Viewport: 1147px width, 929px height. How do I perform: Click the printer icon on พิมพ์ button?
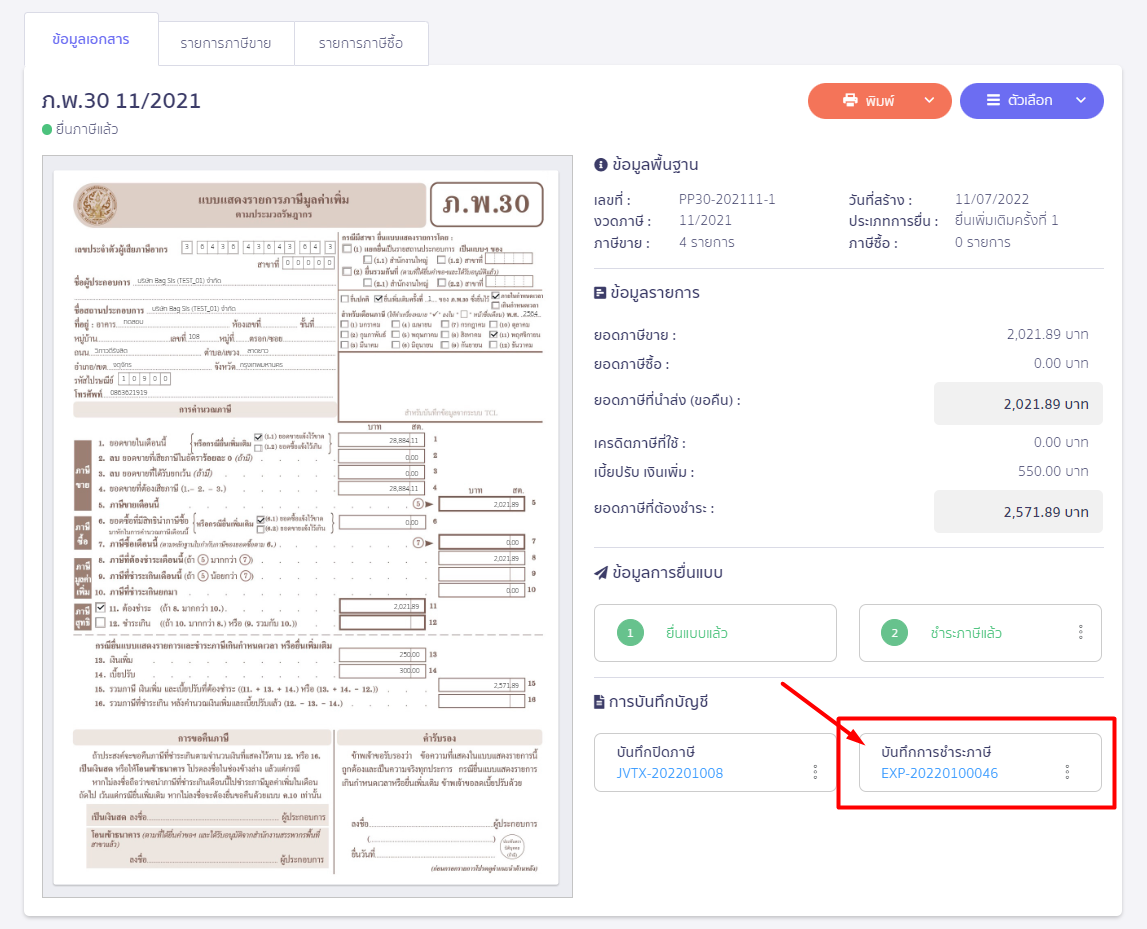click(850, 101)
